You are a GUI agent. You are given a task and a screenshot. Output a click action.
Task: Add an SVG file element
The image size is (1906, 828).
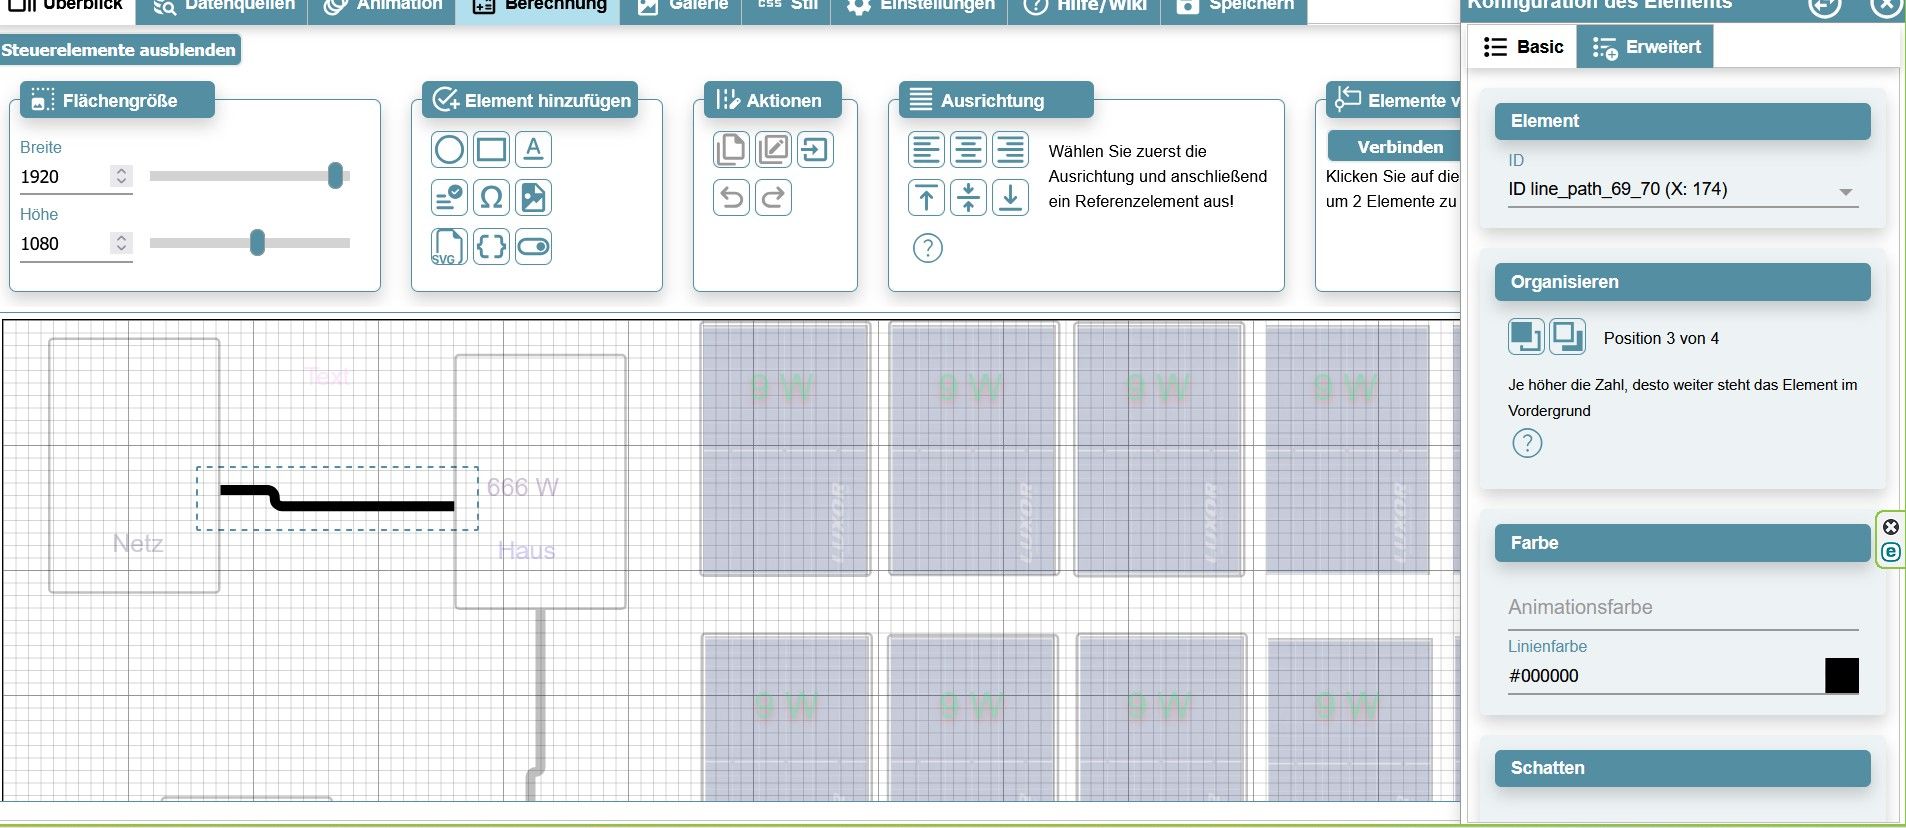click(449, 247)
